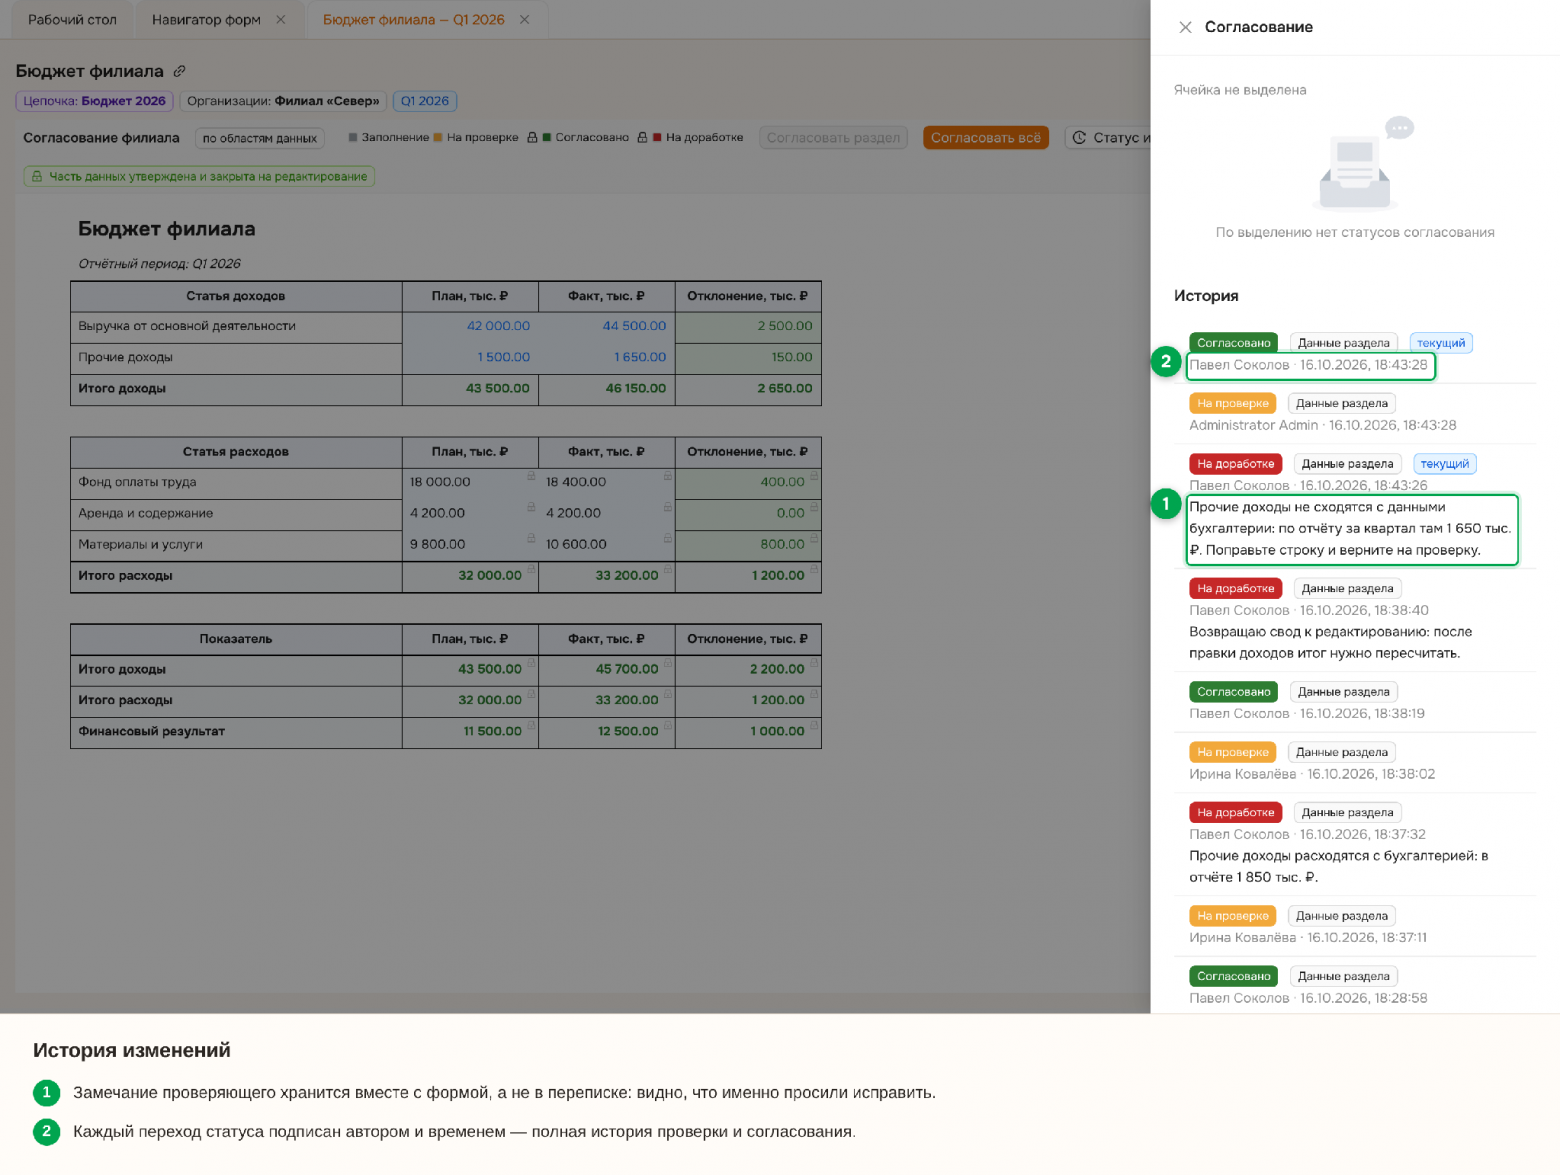Click the На доработке badge at 18:43:26
The width and height of the screenshot is (1560, 1175).
pos(1235,464)
